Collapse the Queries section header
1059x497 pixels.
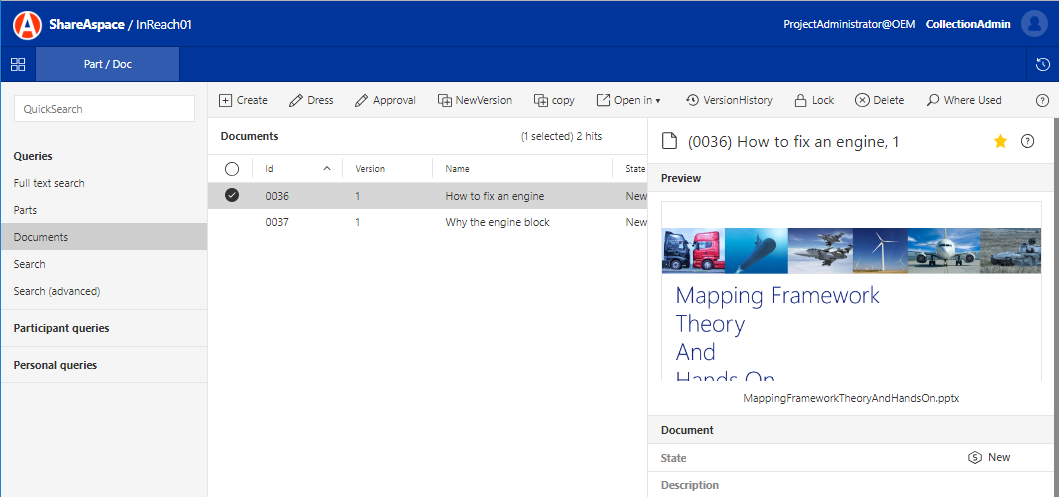click(33, 156)
